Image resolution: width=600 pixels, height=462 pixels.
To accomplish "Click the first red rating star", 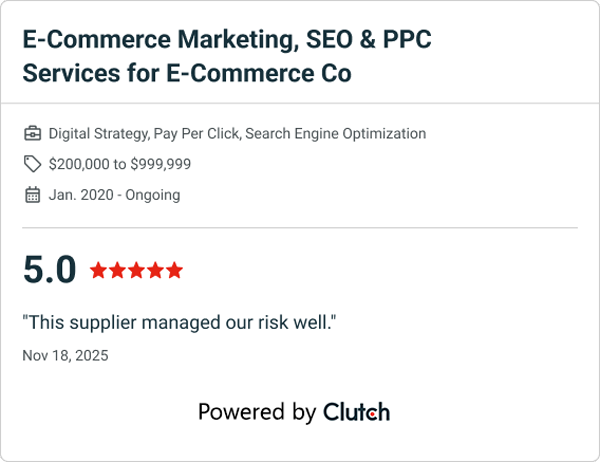I will [x=98, y=270].
